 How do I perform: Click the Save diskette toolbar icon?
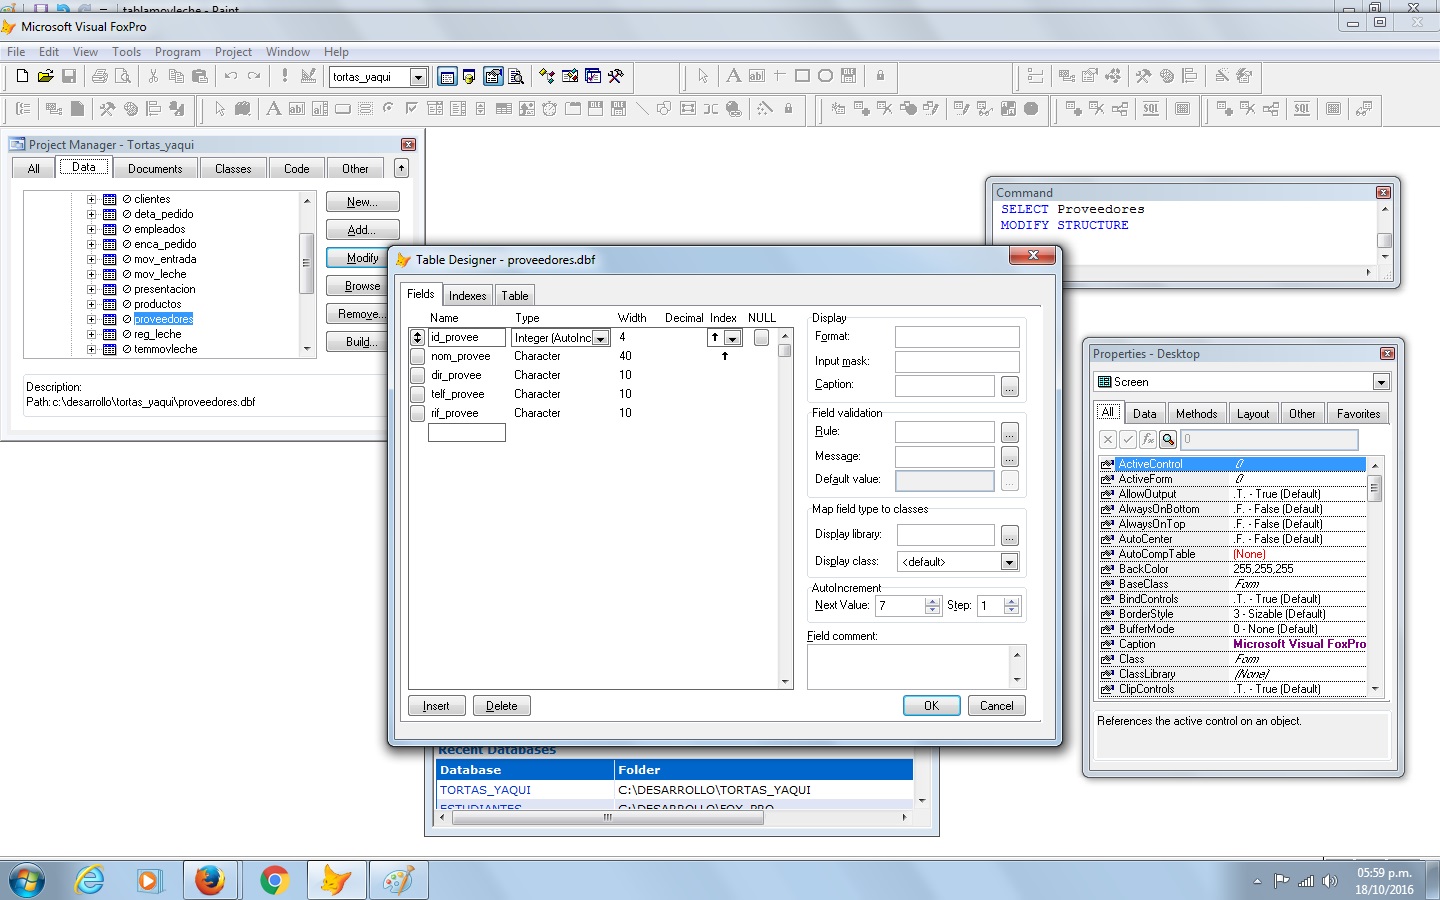69,76
